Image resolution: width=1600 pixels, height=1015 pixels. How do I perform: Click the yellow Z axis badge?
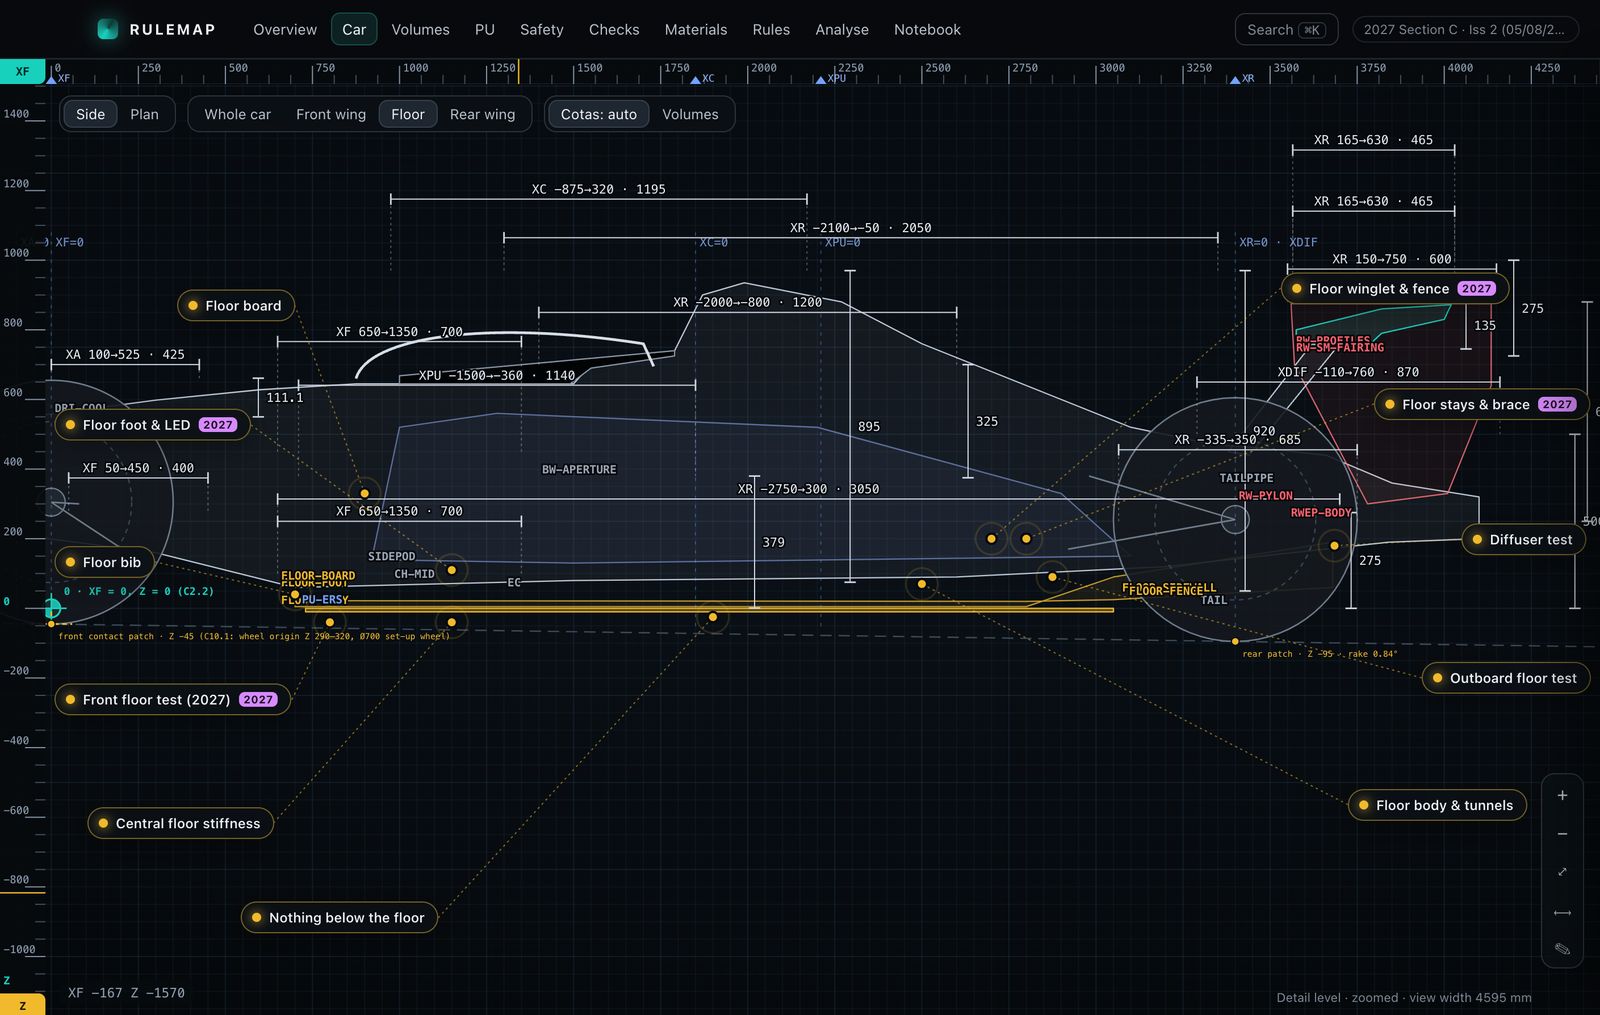tap(22, 1005)
